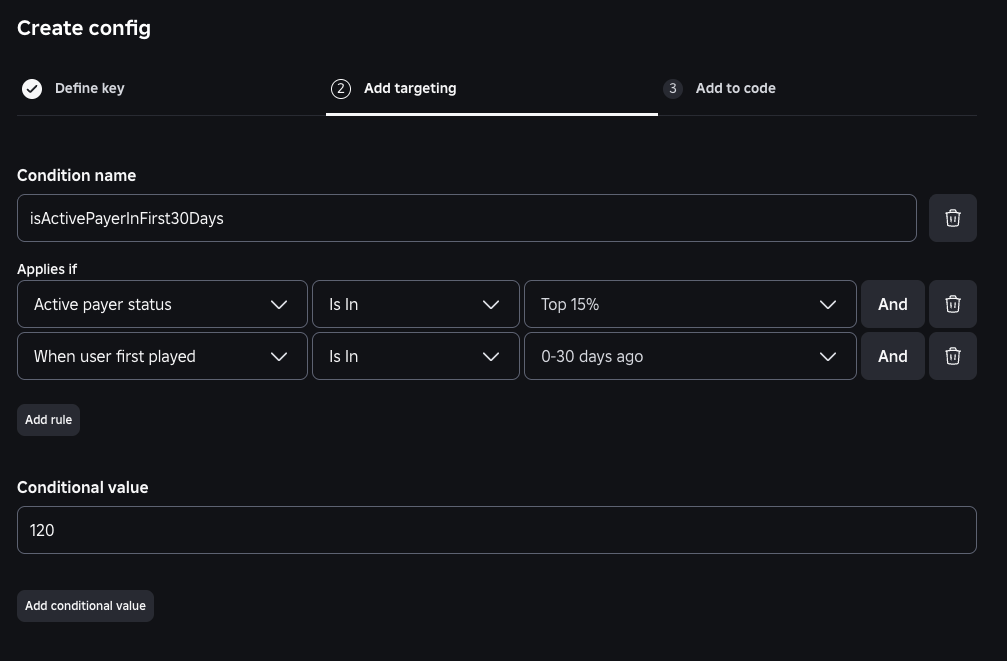The image size is (1007, 661).
Task: Click the Define key checkmark icon
Action: click(32, 89)
